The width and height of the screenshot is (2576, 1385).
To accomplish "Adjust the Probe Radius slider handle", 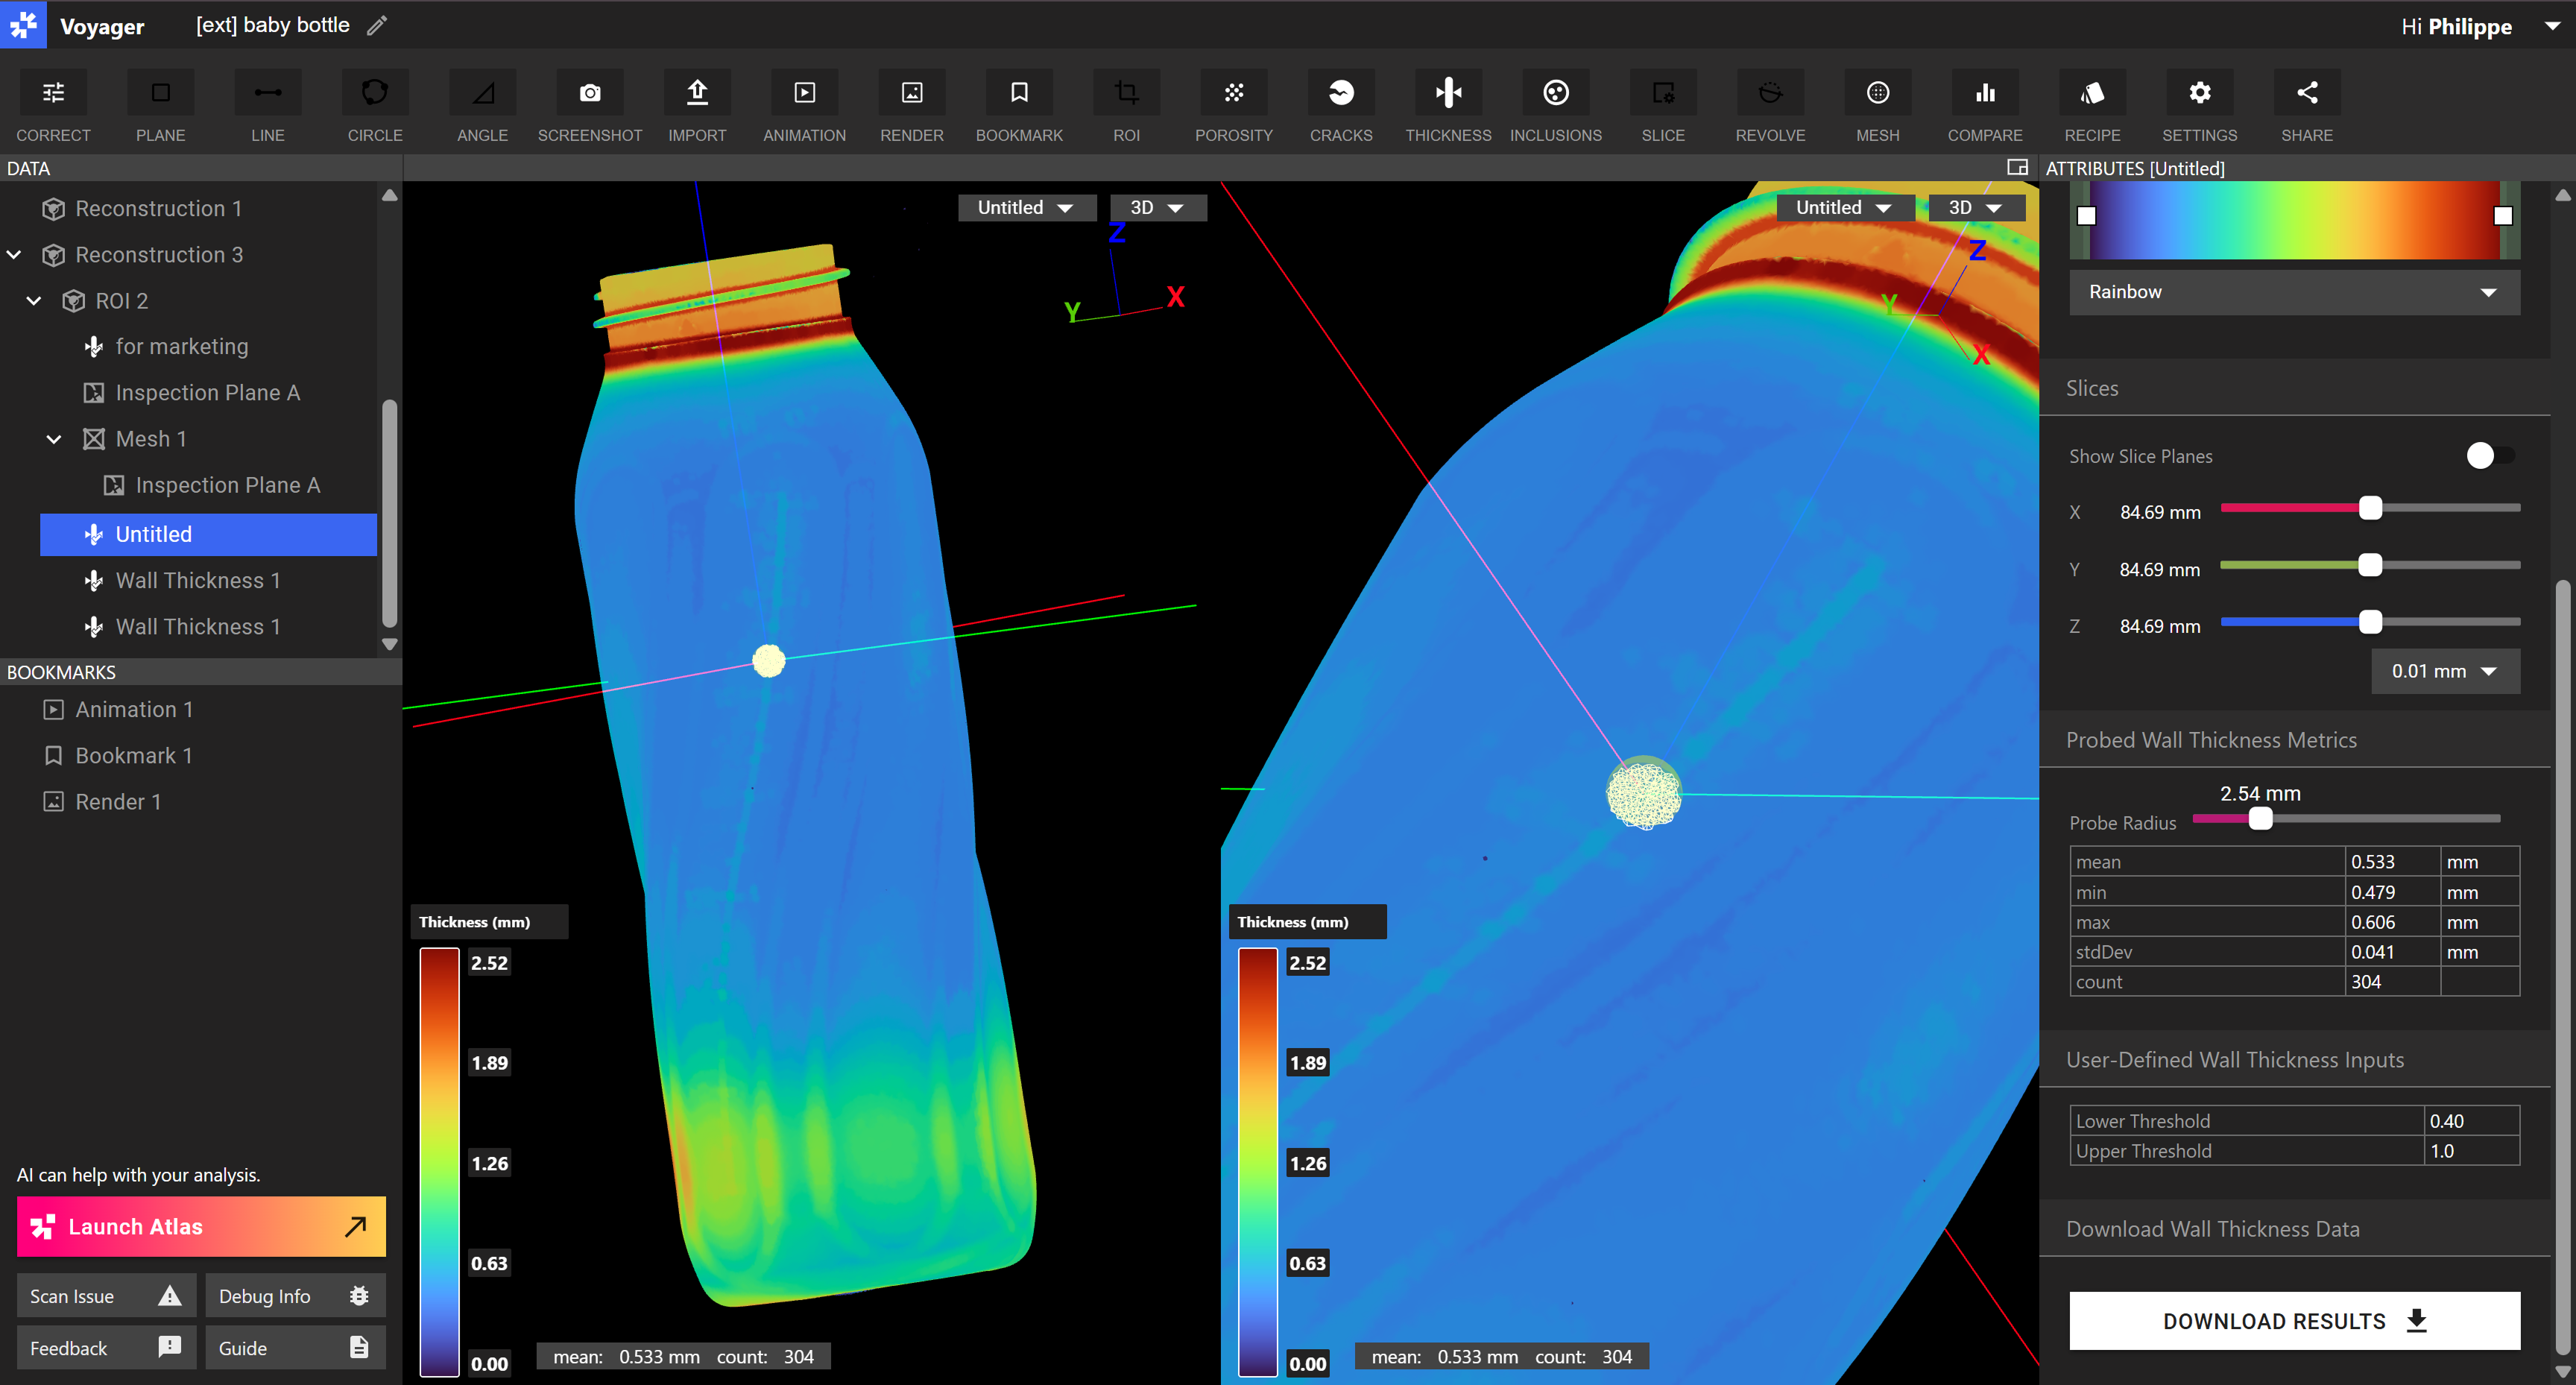I will pyautogui.click(x=2260, y=819).
